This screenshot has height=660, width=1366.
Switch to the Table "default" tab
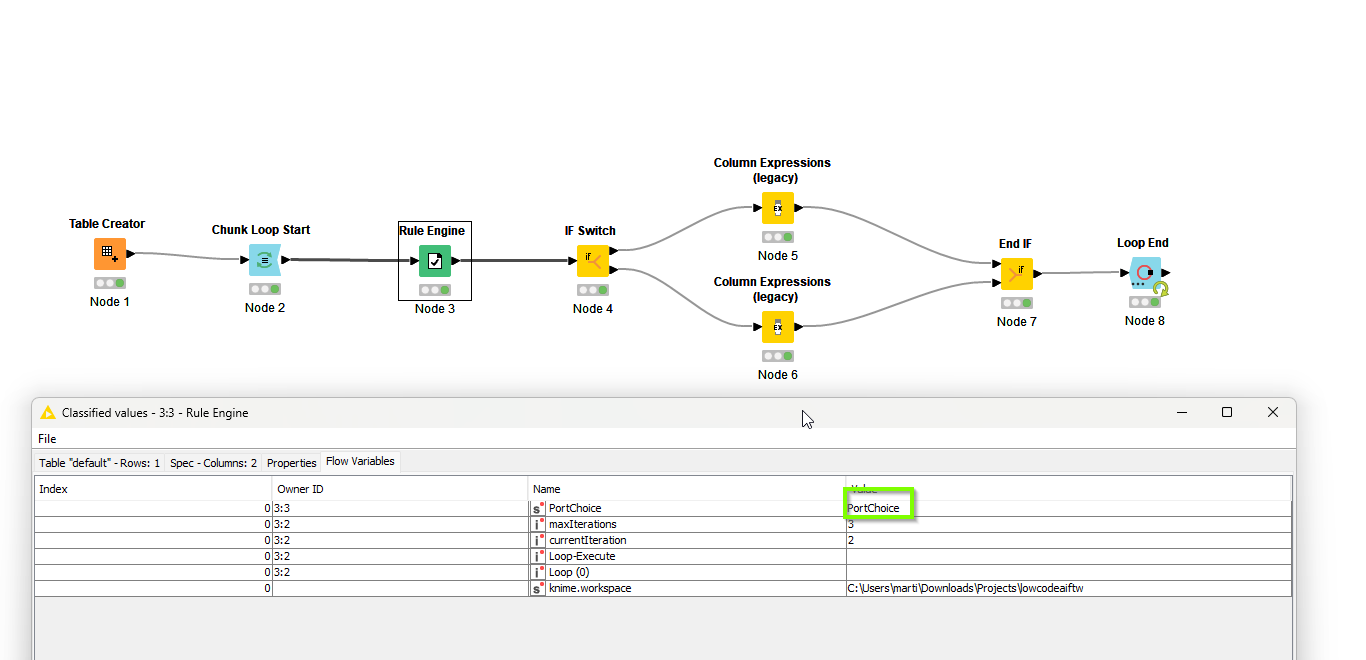tap(99, 463)
